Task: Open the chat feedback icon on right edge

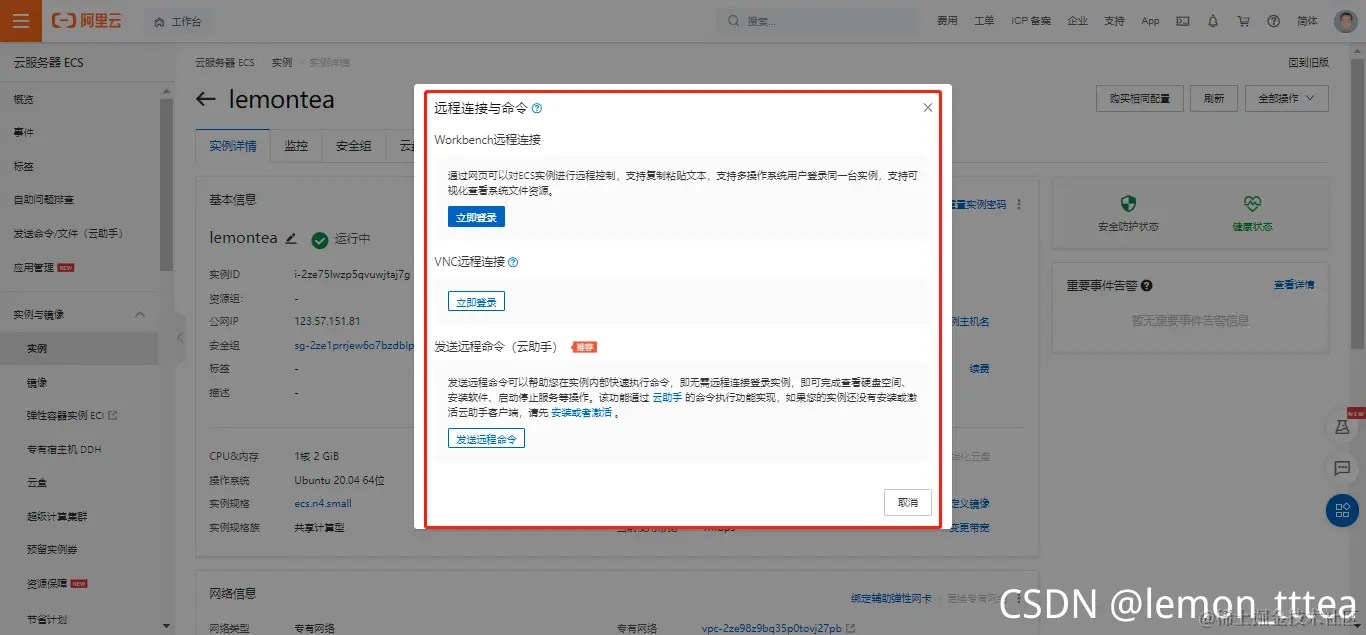Action: pyautogui.click(x=1342, y=468)
